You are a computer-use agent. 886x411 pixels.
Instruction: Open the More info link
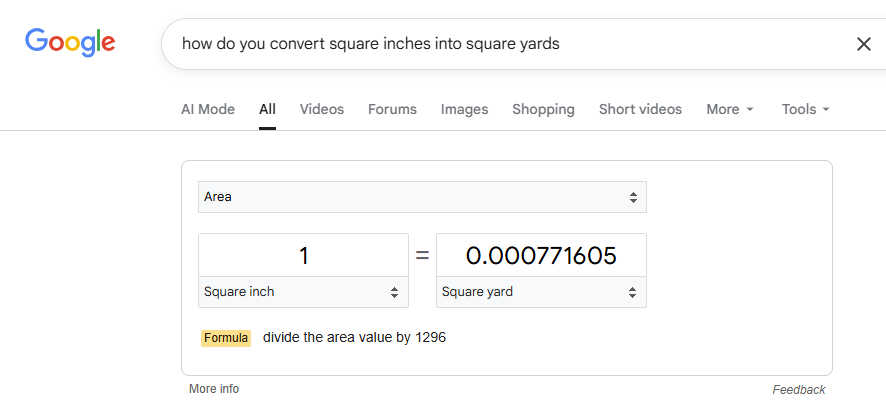(214, 389)
